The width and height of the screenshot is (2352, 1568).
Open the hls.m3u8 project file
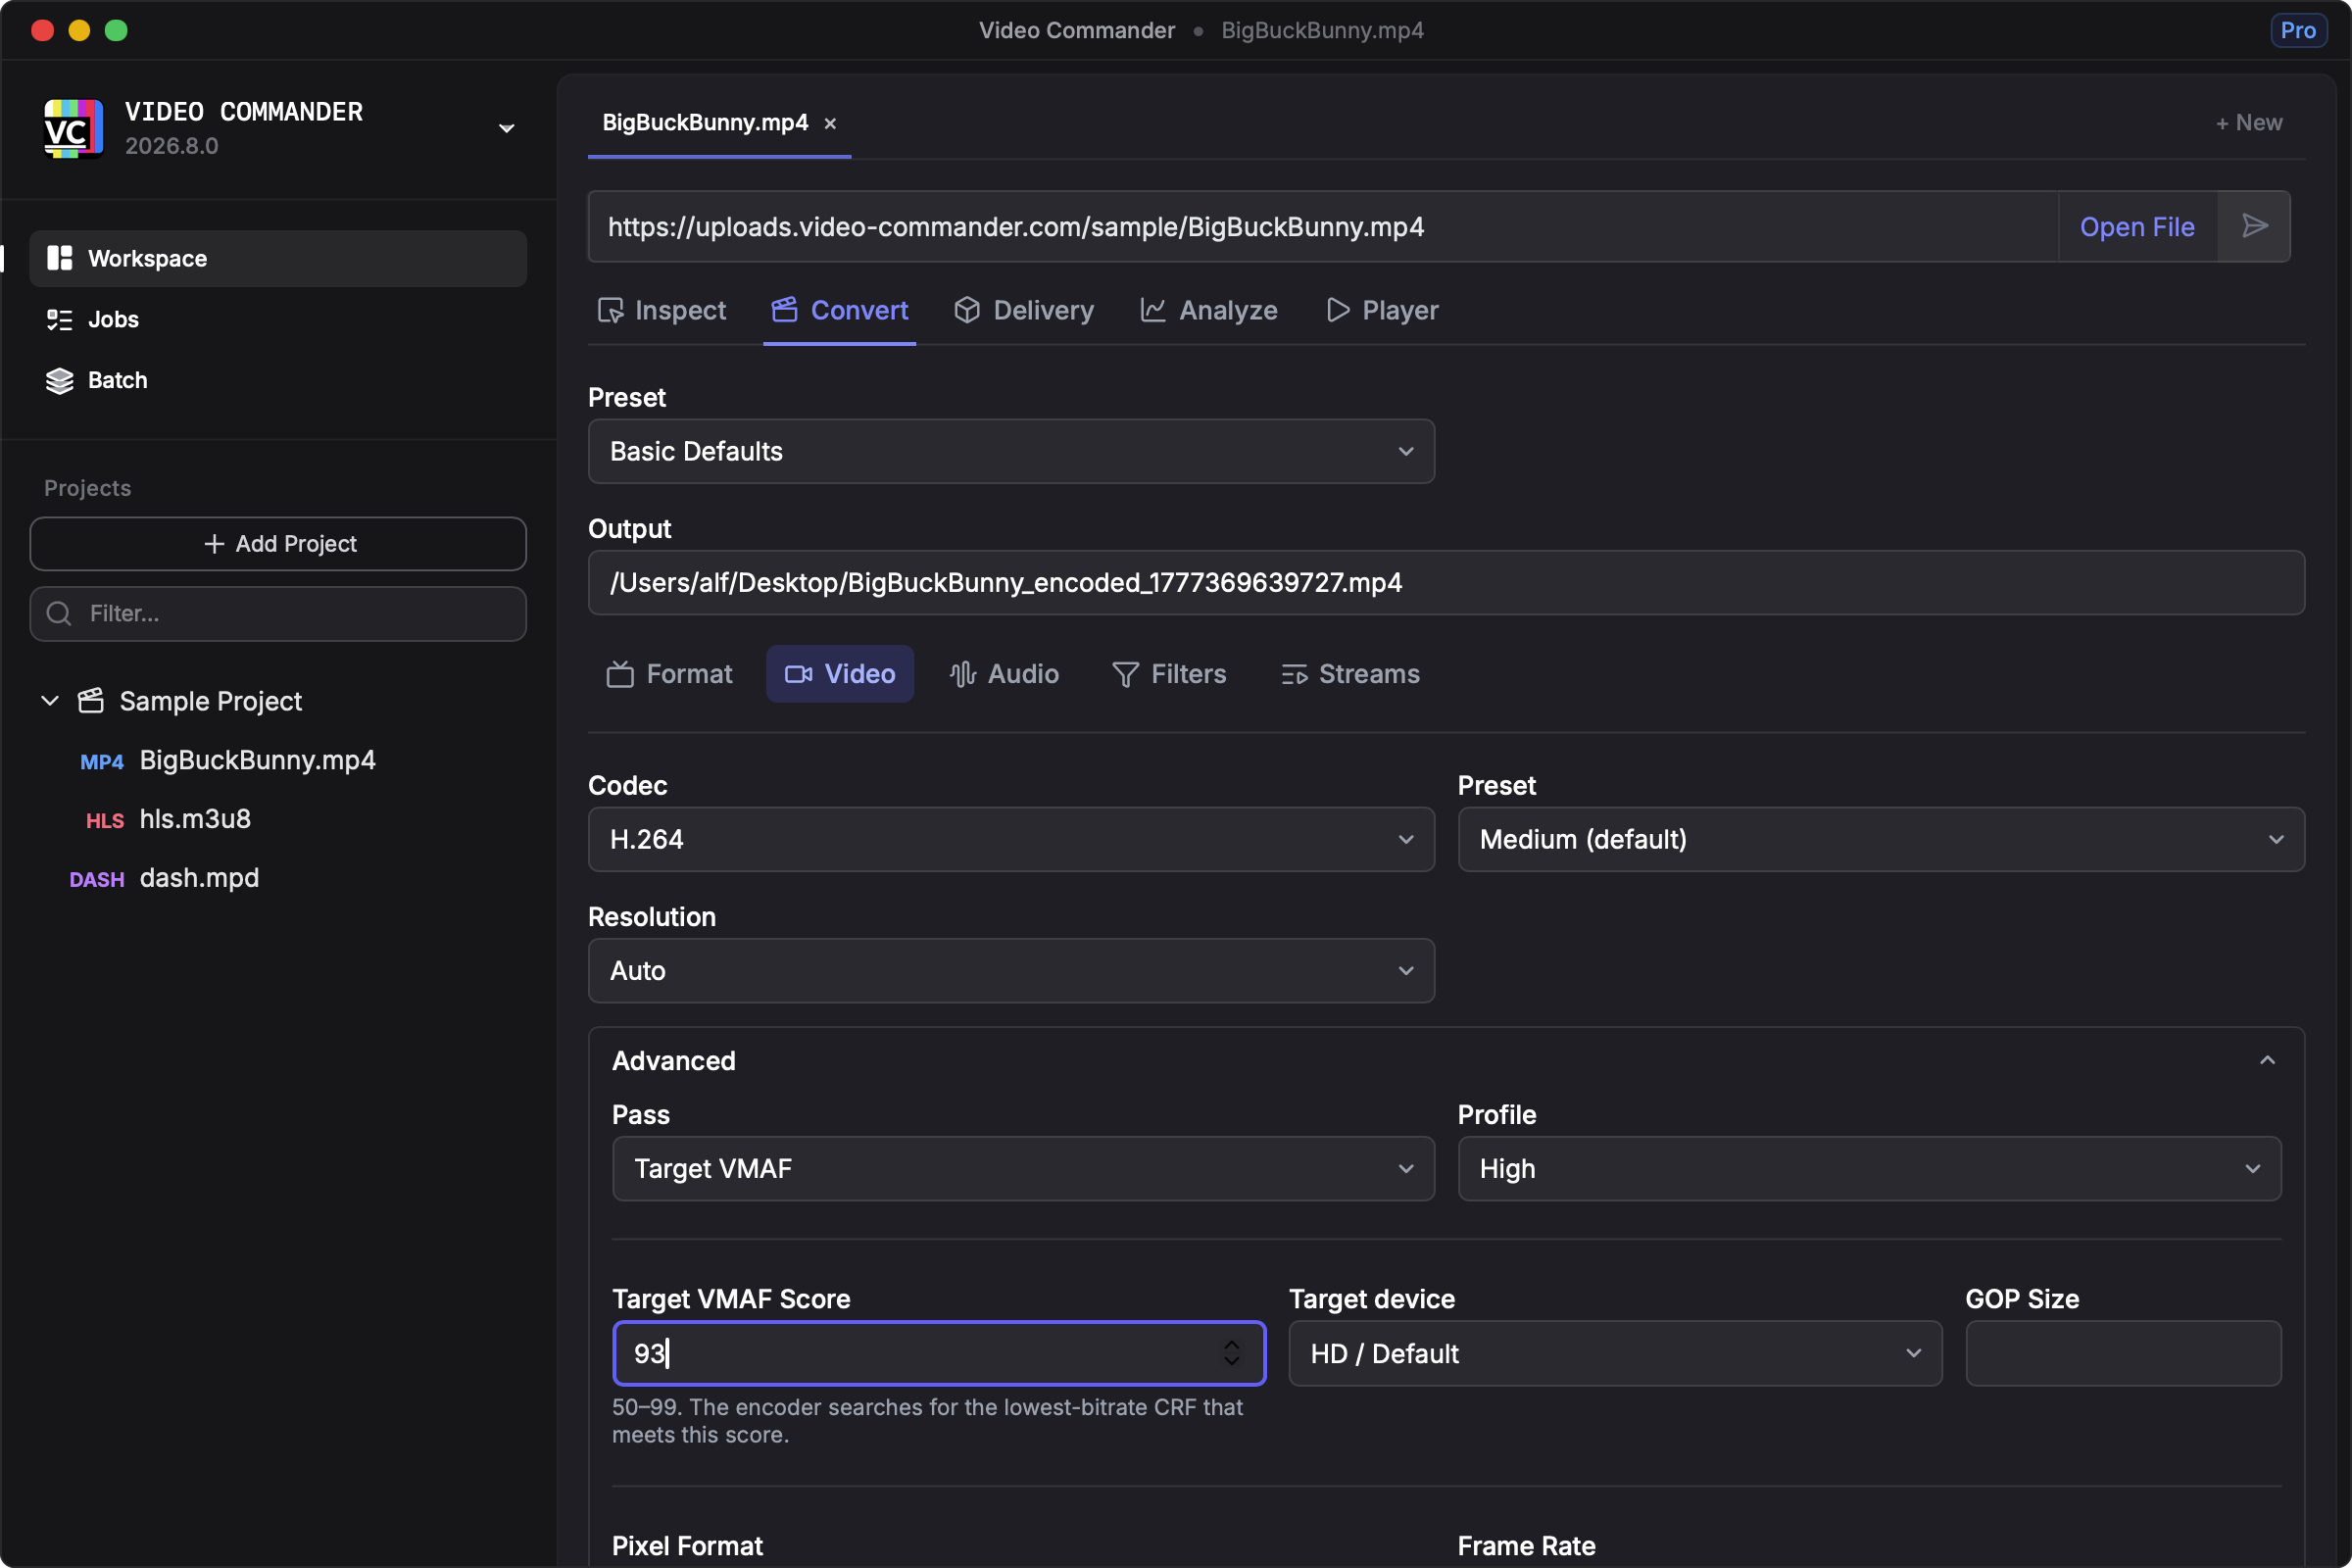coord(194,819)
